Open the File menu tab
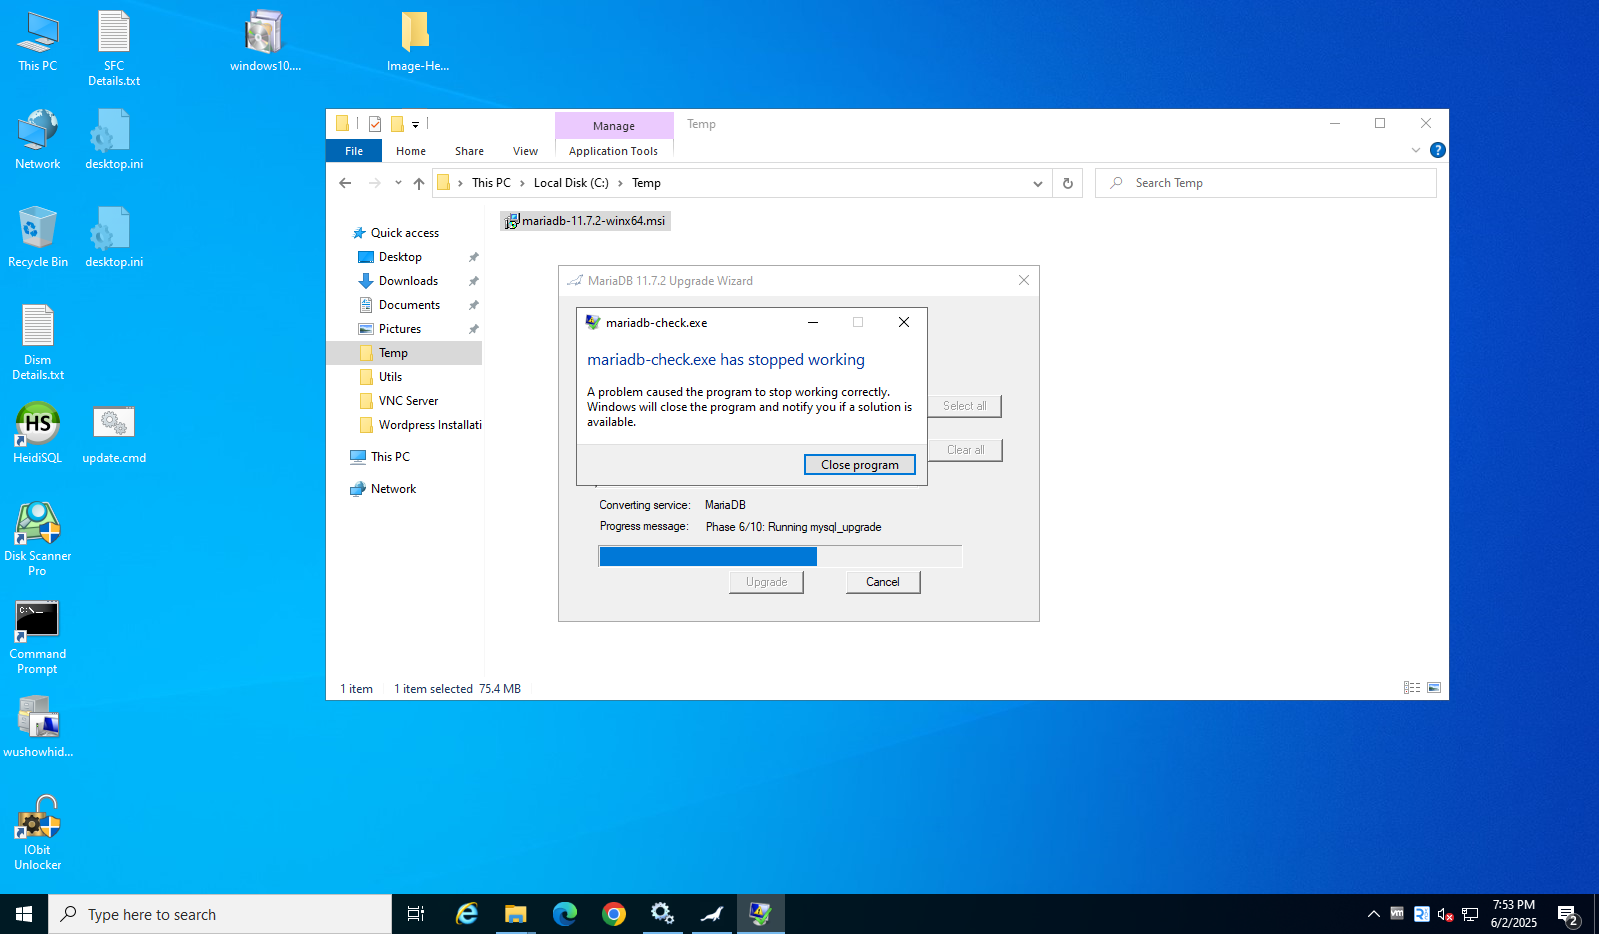 354,151
